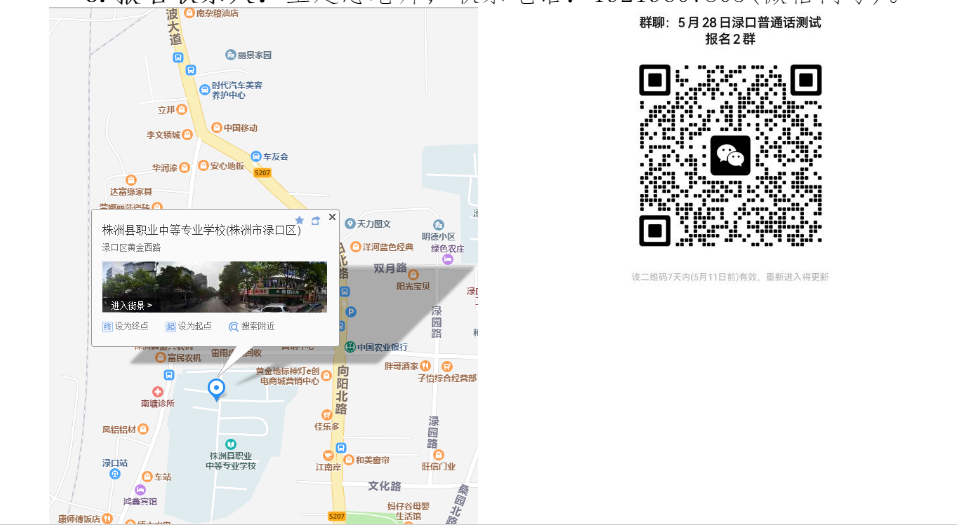Click the 设为终点 destination link
Screen dimensions: 957x525
tap(125, 326)
